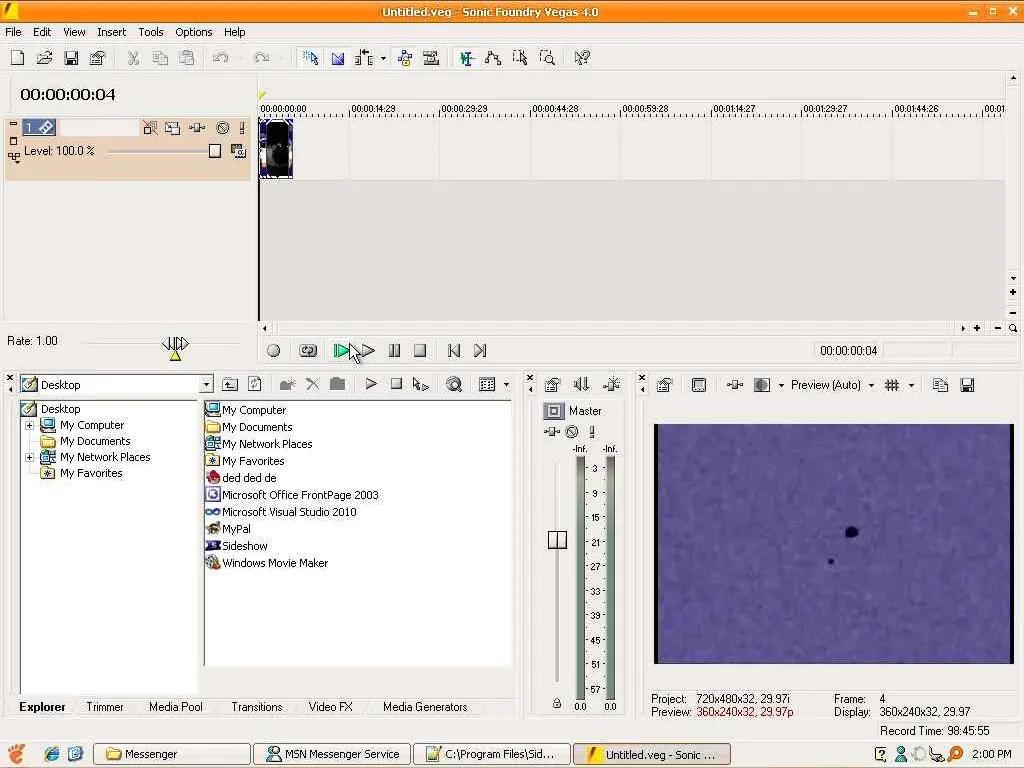Open a project with the Open icon
The height and width of the screenshot is (768, 1024).
click(x=44, y=58)
